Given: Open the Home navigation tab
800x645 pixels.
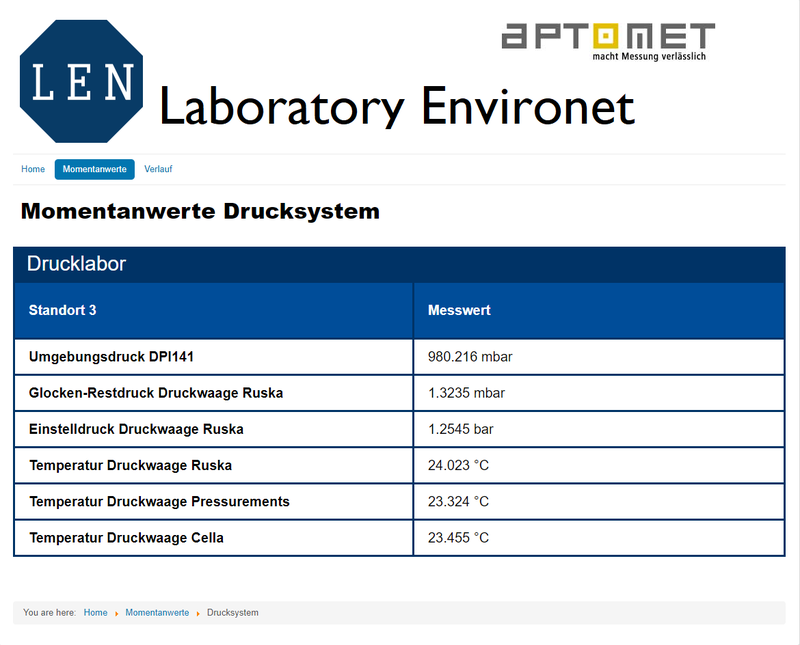Looking at the screenshot, I should pos(33,169).
